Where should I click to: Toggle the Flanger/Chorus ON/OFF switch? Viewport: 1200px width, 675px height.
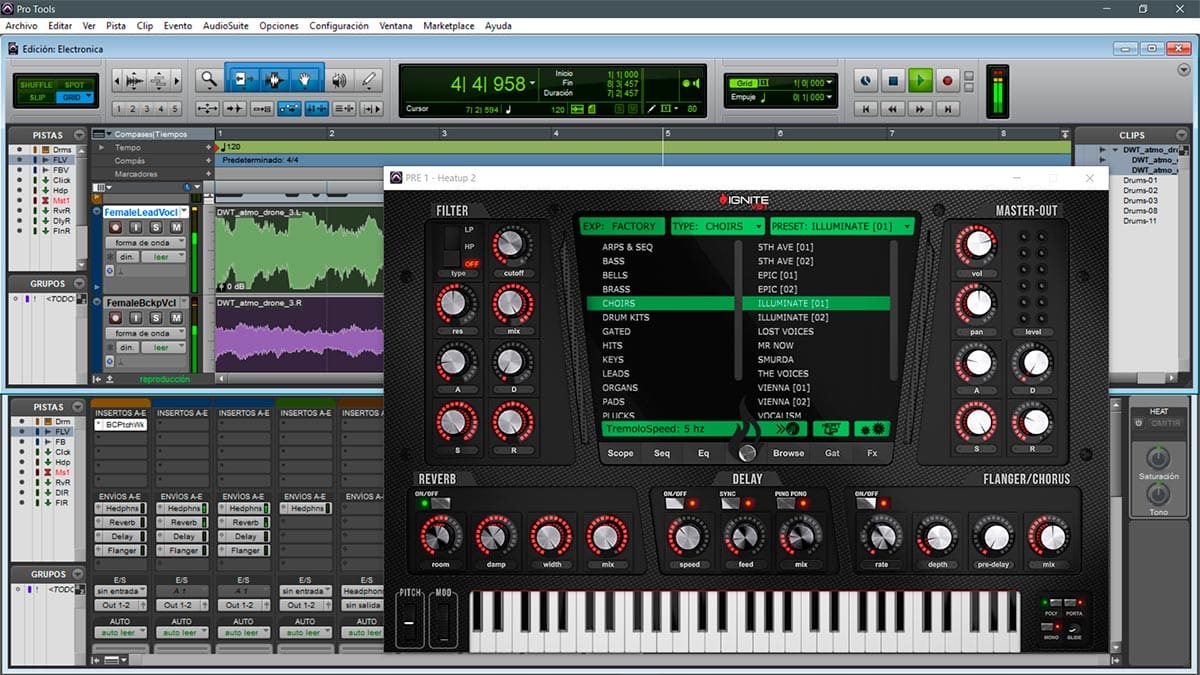coord(868,503)
